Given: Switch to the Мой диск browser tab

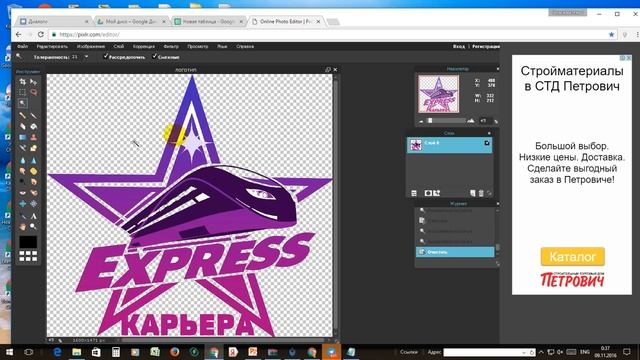Looking at the screenshot, I should coord(130,22).
